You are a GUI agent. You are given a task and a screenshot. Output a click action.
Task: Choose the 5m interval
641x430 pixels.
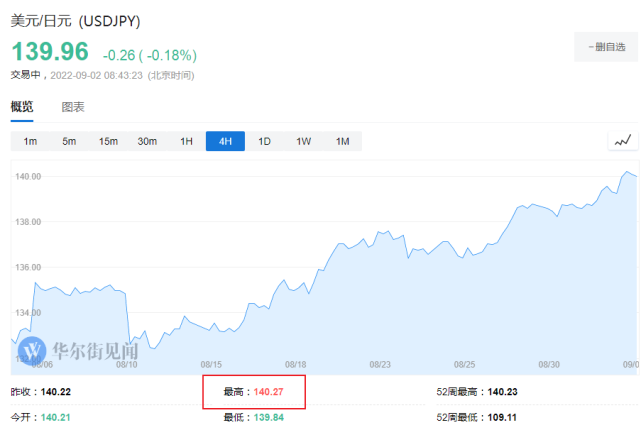[69, 141]
